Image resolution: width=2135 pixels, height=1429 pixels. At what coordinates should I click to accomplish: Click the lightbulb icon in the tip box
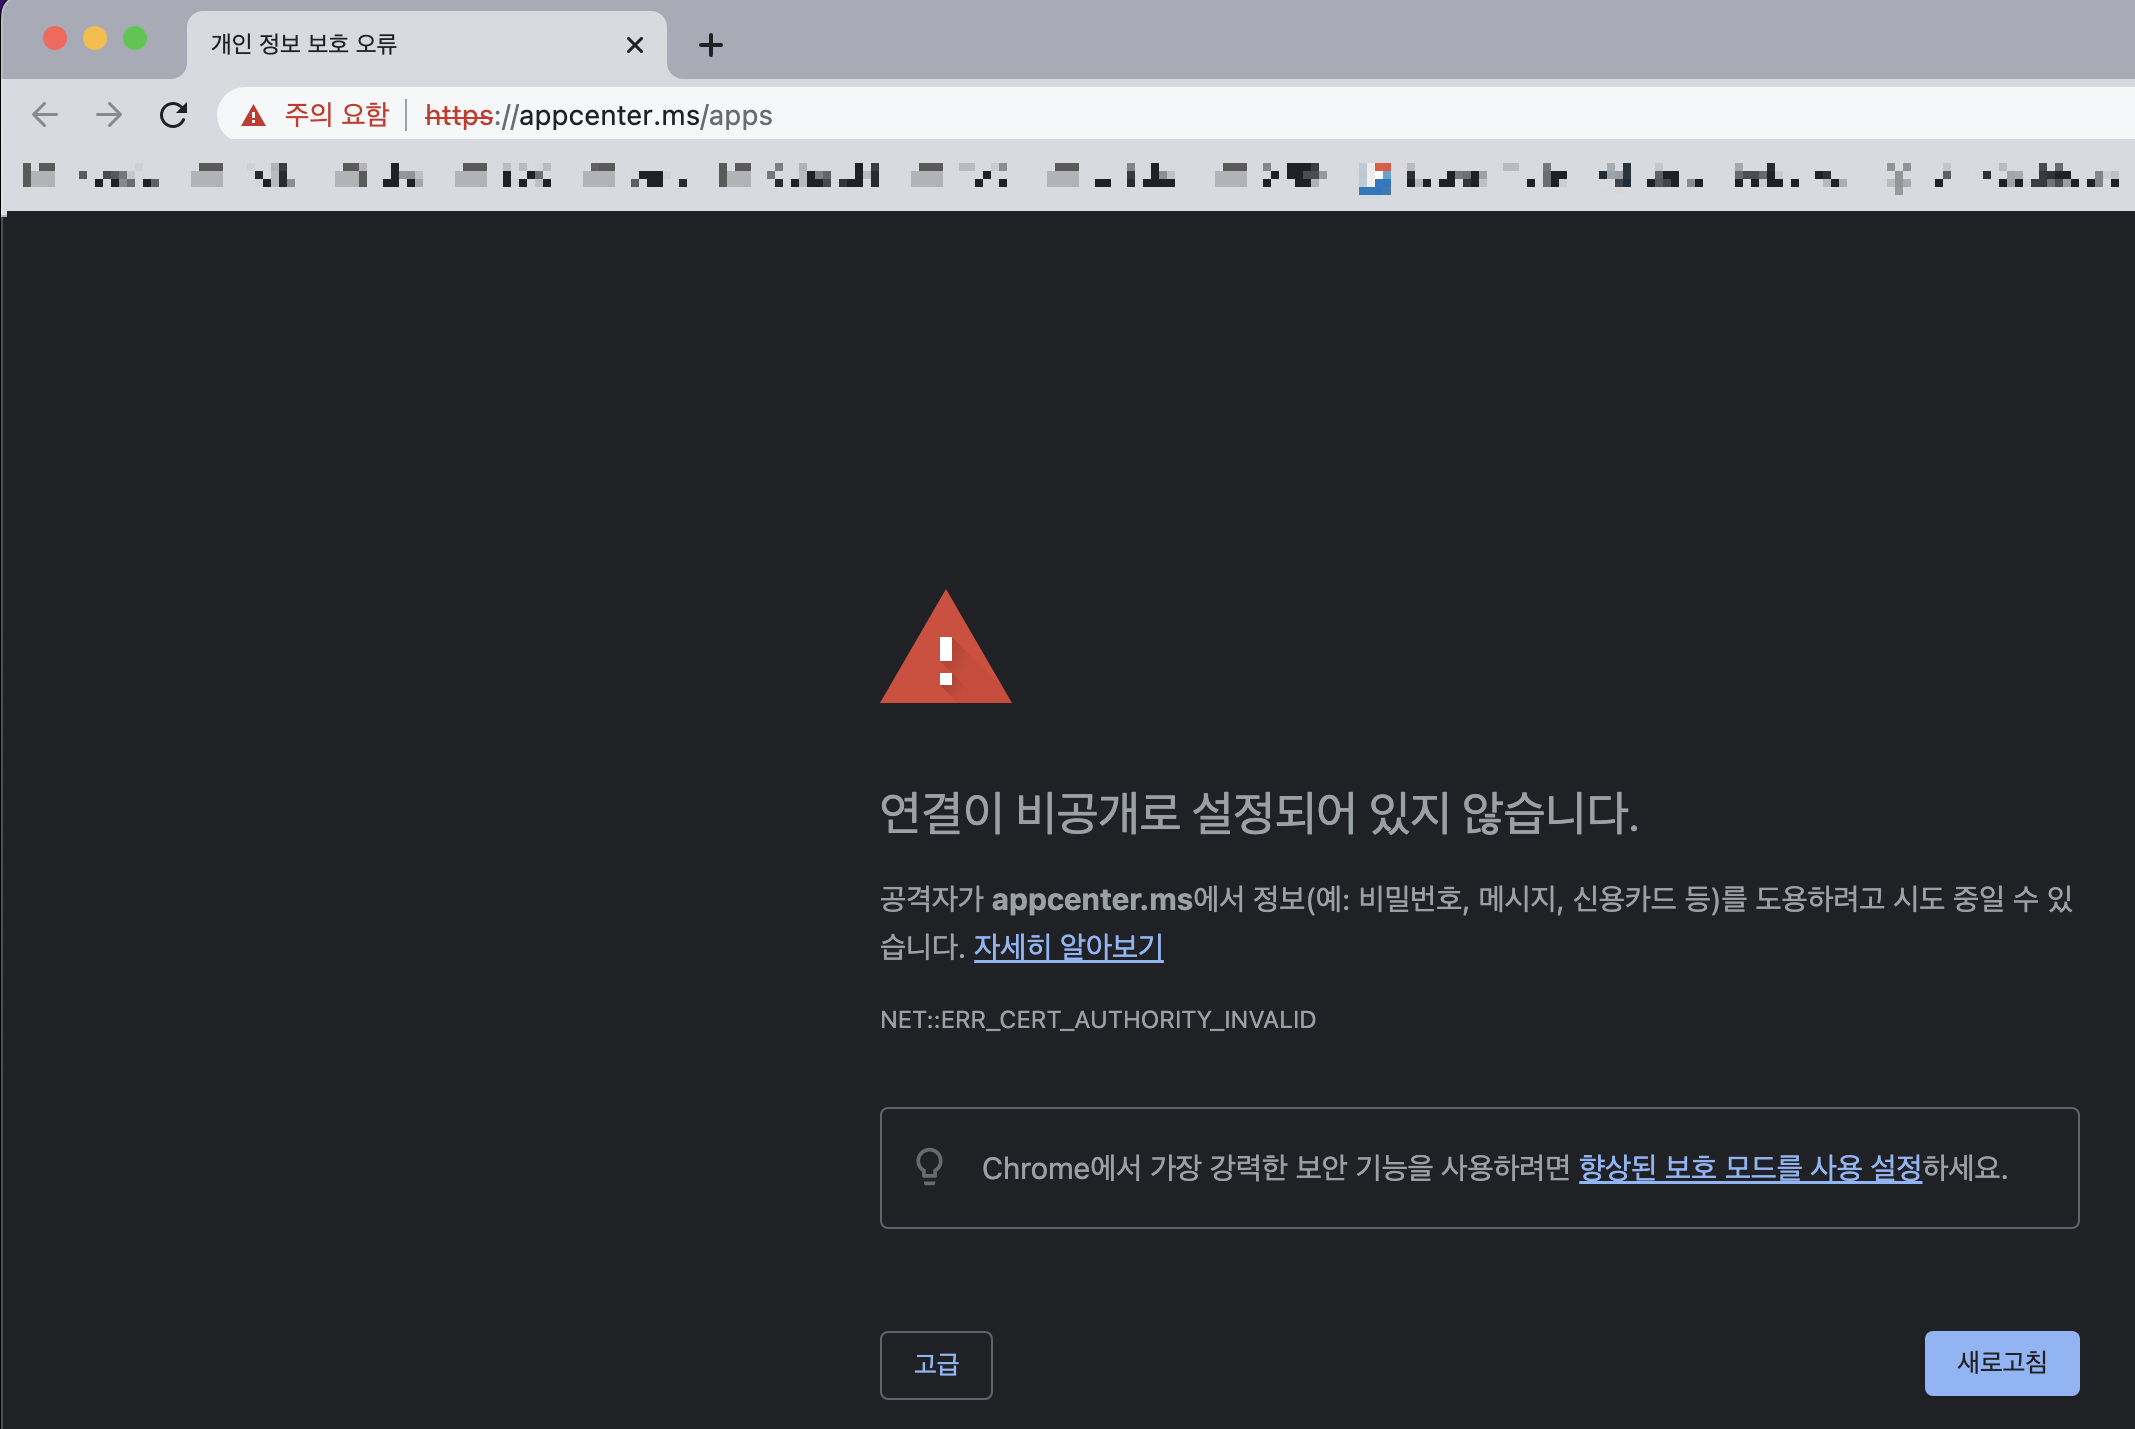[929, 1166]
